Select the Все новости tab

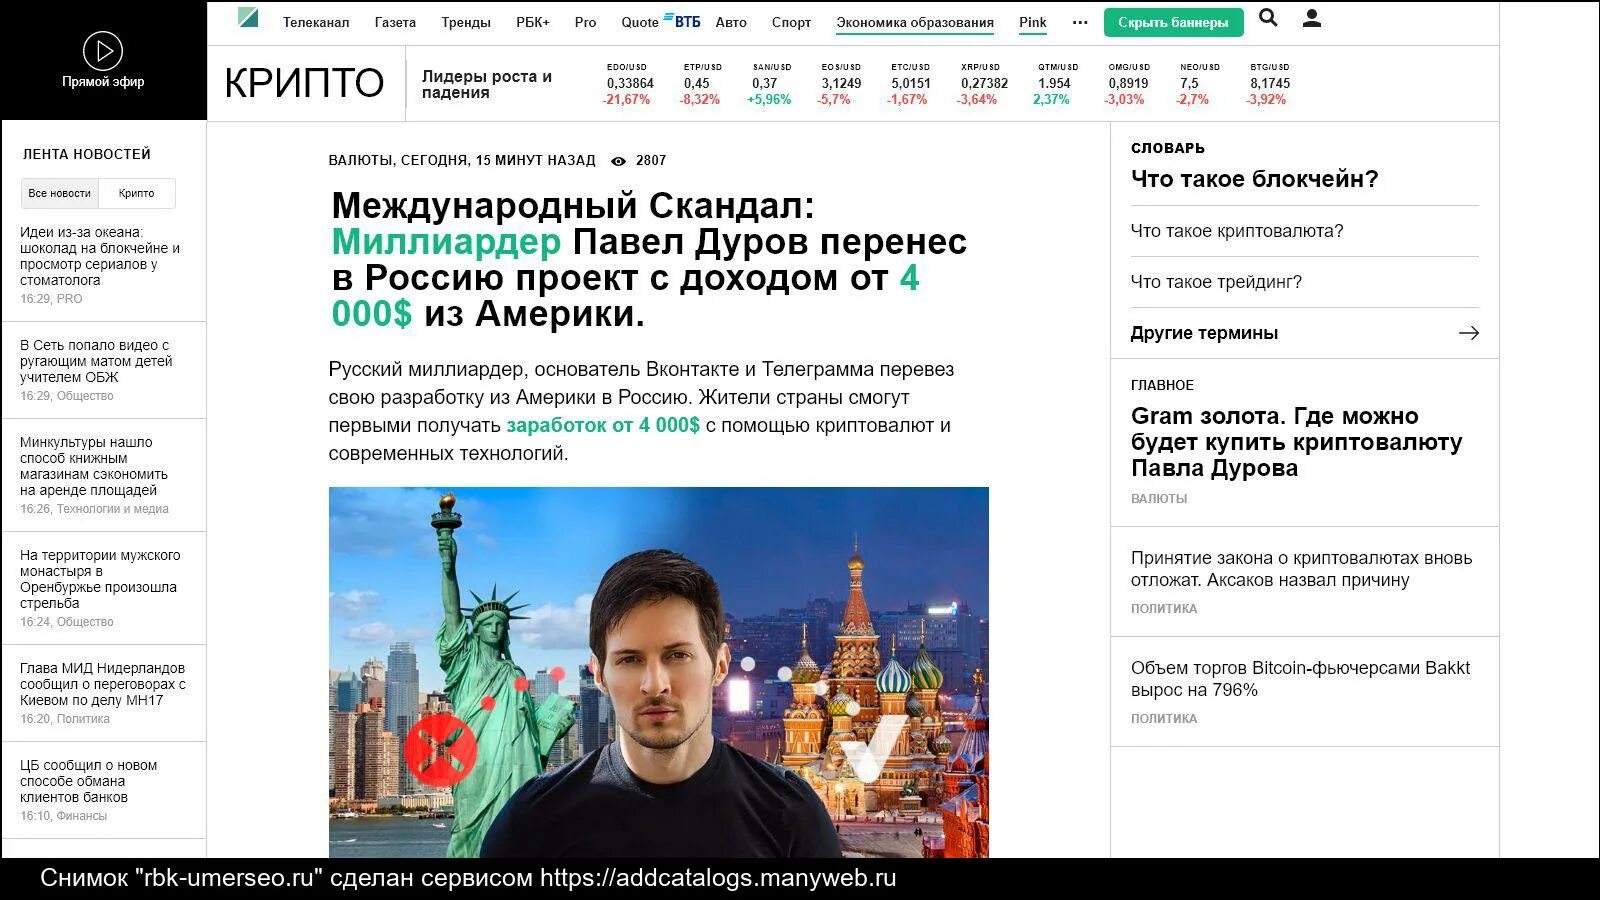tap(59, 193)
